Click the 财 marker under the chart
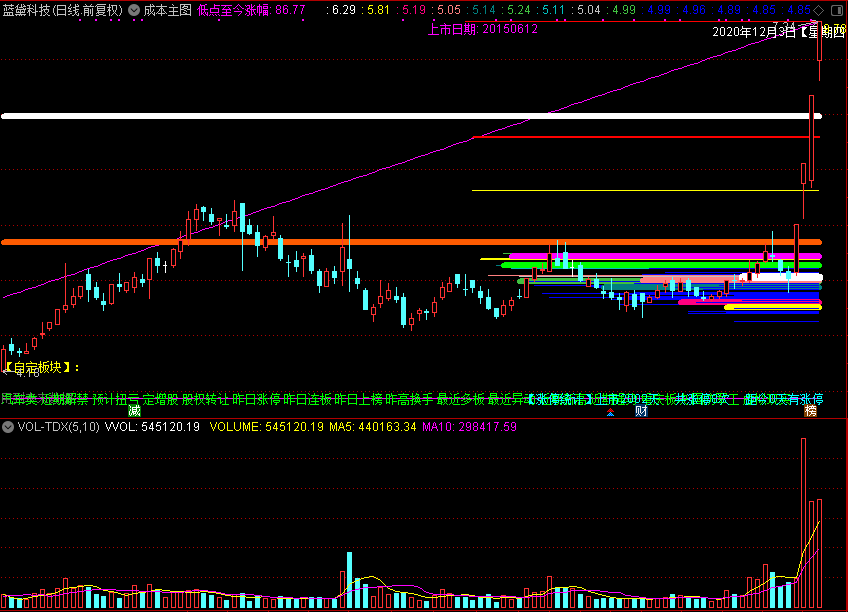The height and width of the screenshot is (612, 848). click(x=641, y=411)
